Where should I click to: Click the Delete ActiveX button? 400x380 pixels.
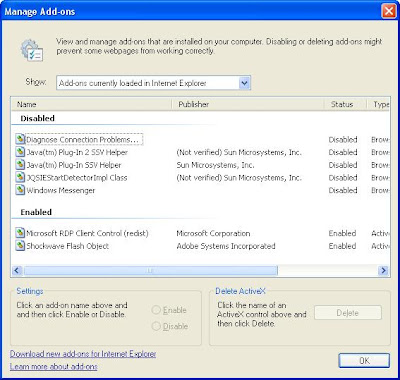point(348,313)
